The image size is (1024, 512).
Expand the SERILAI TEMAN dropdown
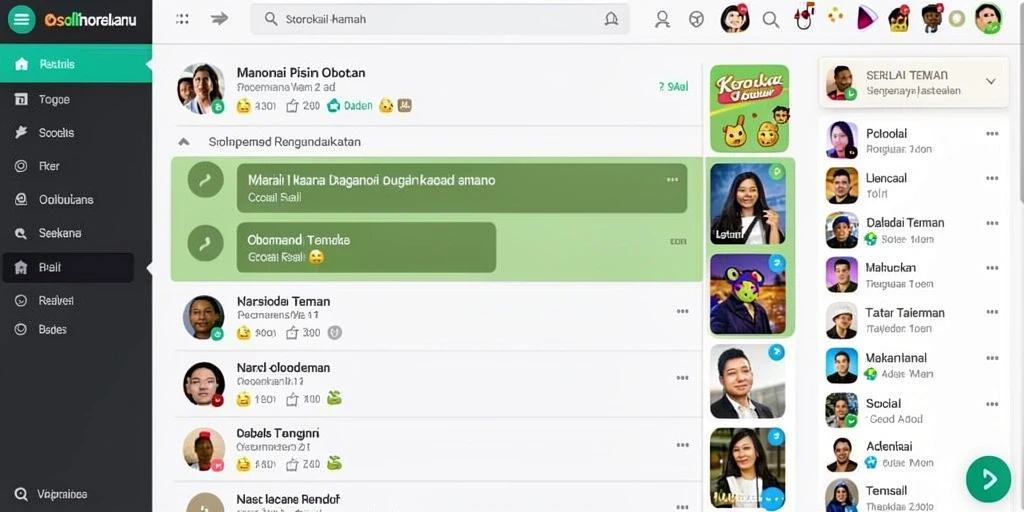pyautogui.click(x=990, y=82)
